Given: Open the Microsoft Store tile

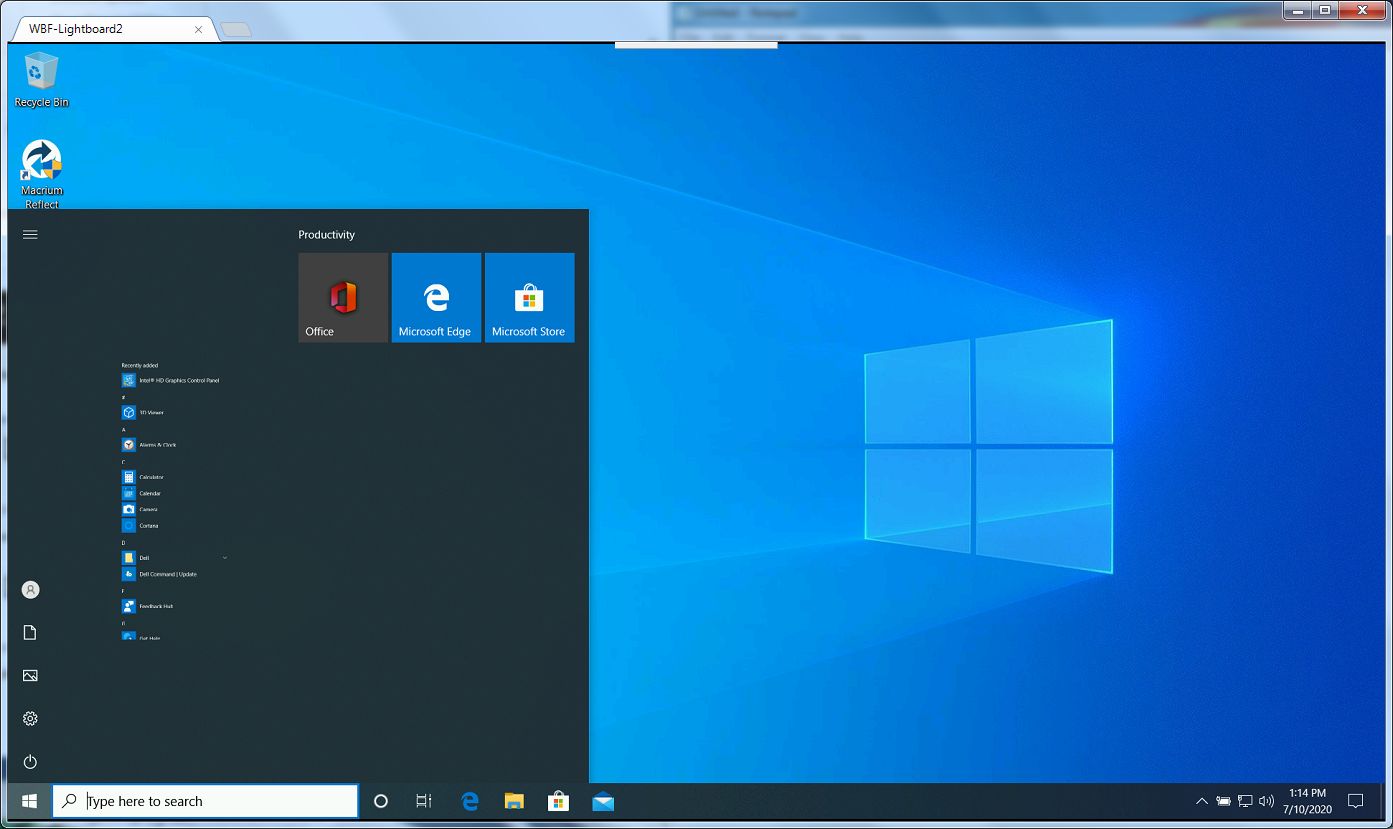Looking at the screenshot, I should [x=529, y=298].
